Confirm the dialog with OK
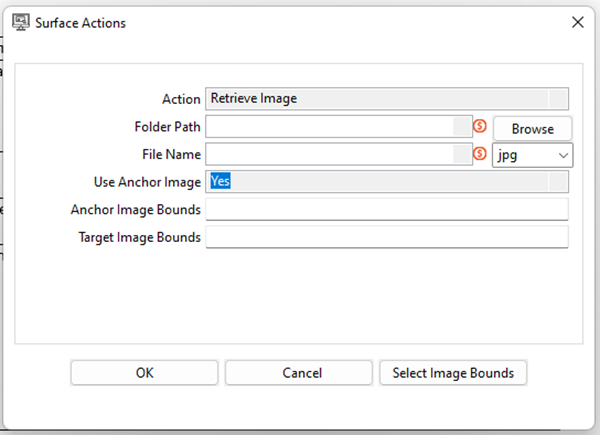 coord(144,373)
